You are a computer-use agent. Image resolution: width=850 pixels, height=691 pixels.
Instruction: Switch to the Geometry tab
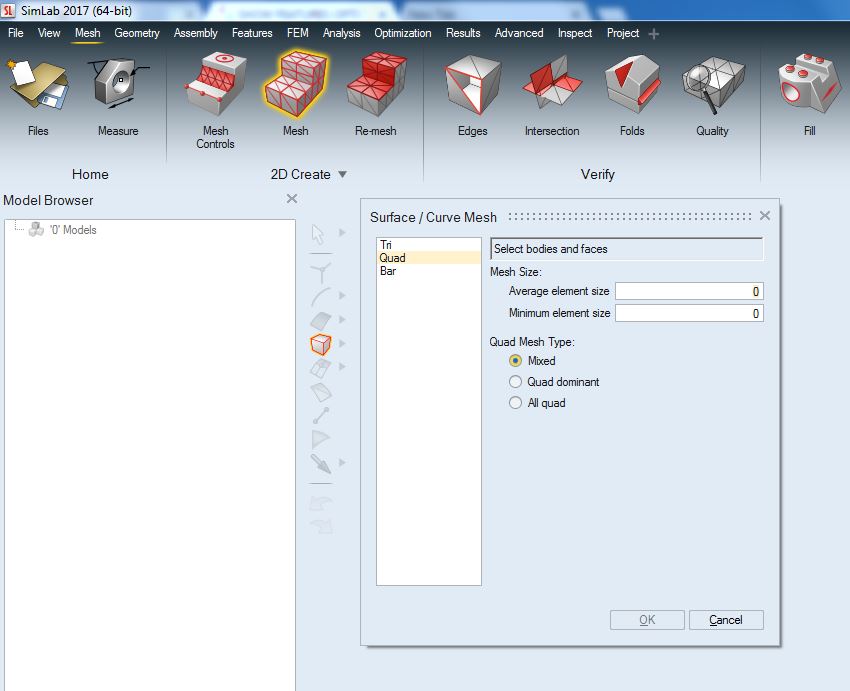137,33
